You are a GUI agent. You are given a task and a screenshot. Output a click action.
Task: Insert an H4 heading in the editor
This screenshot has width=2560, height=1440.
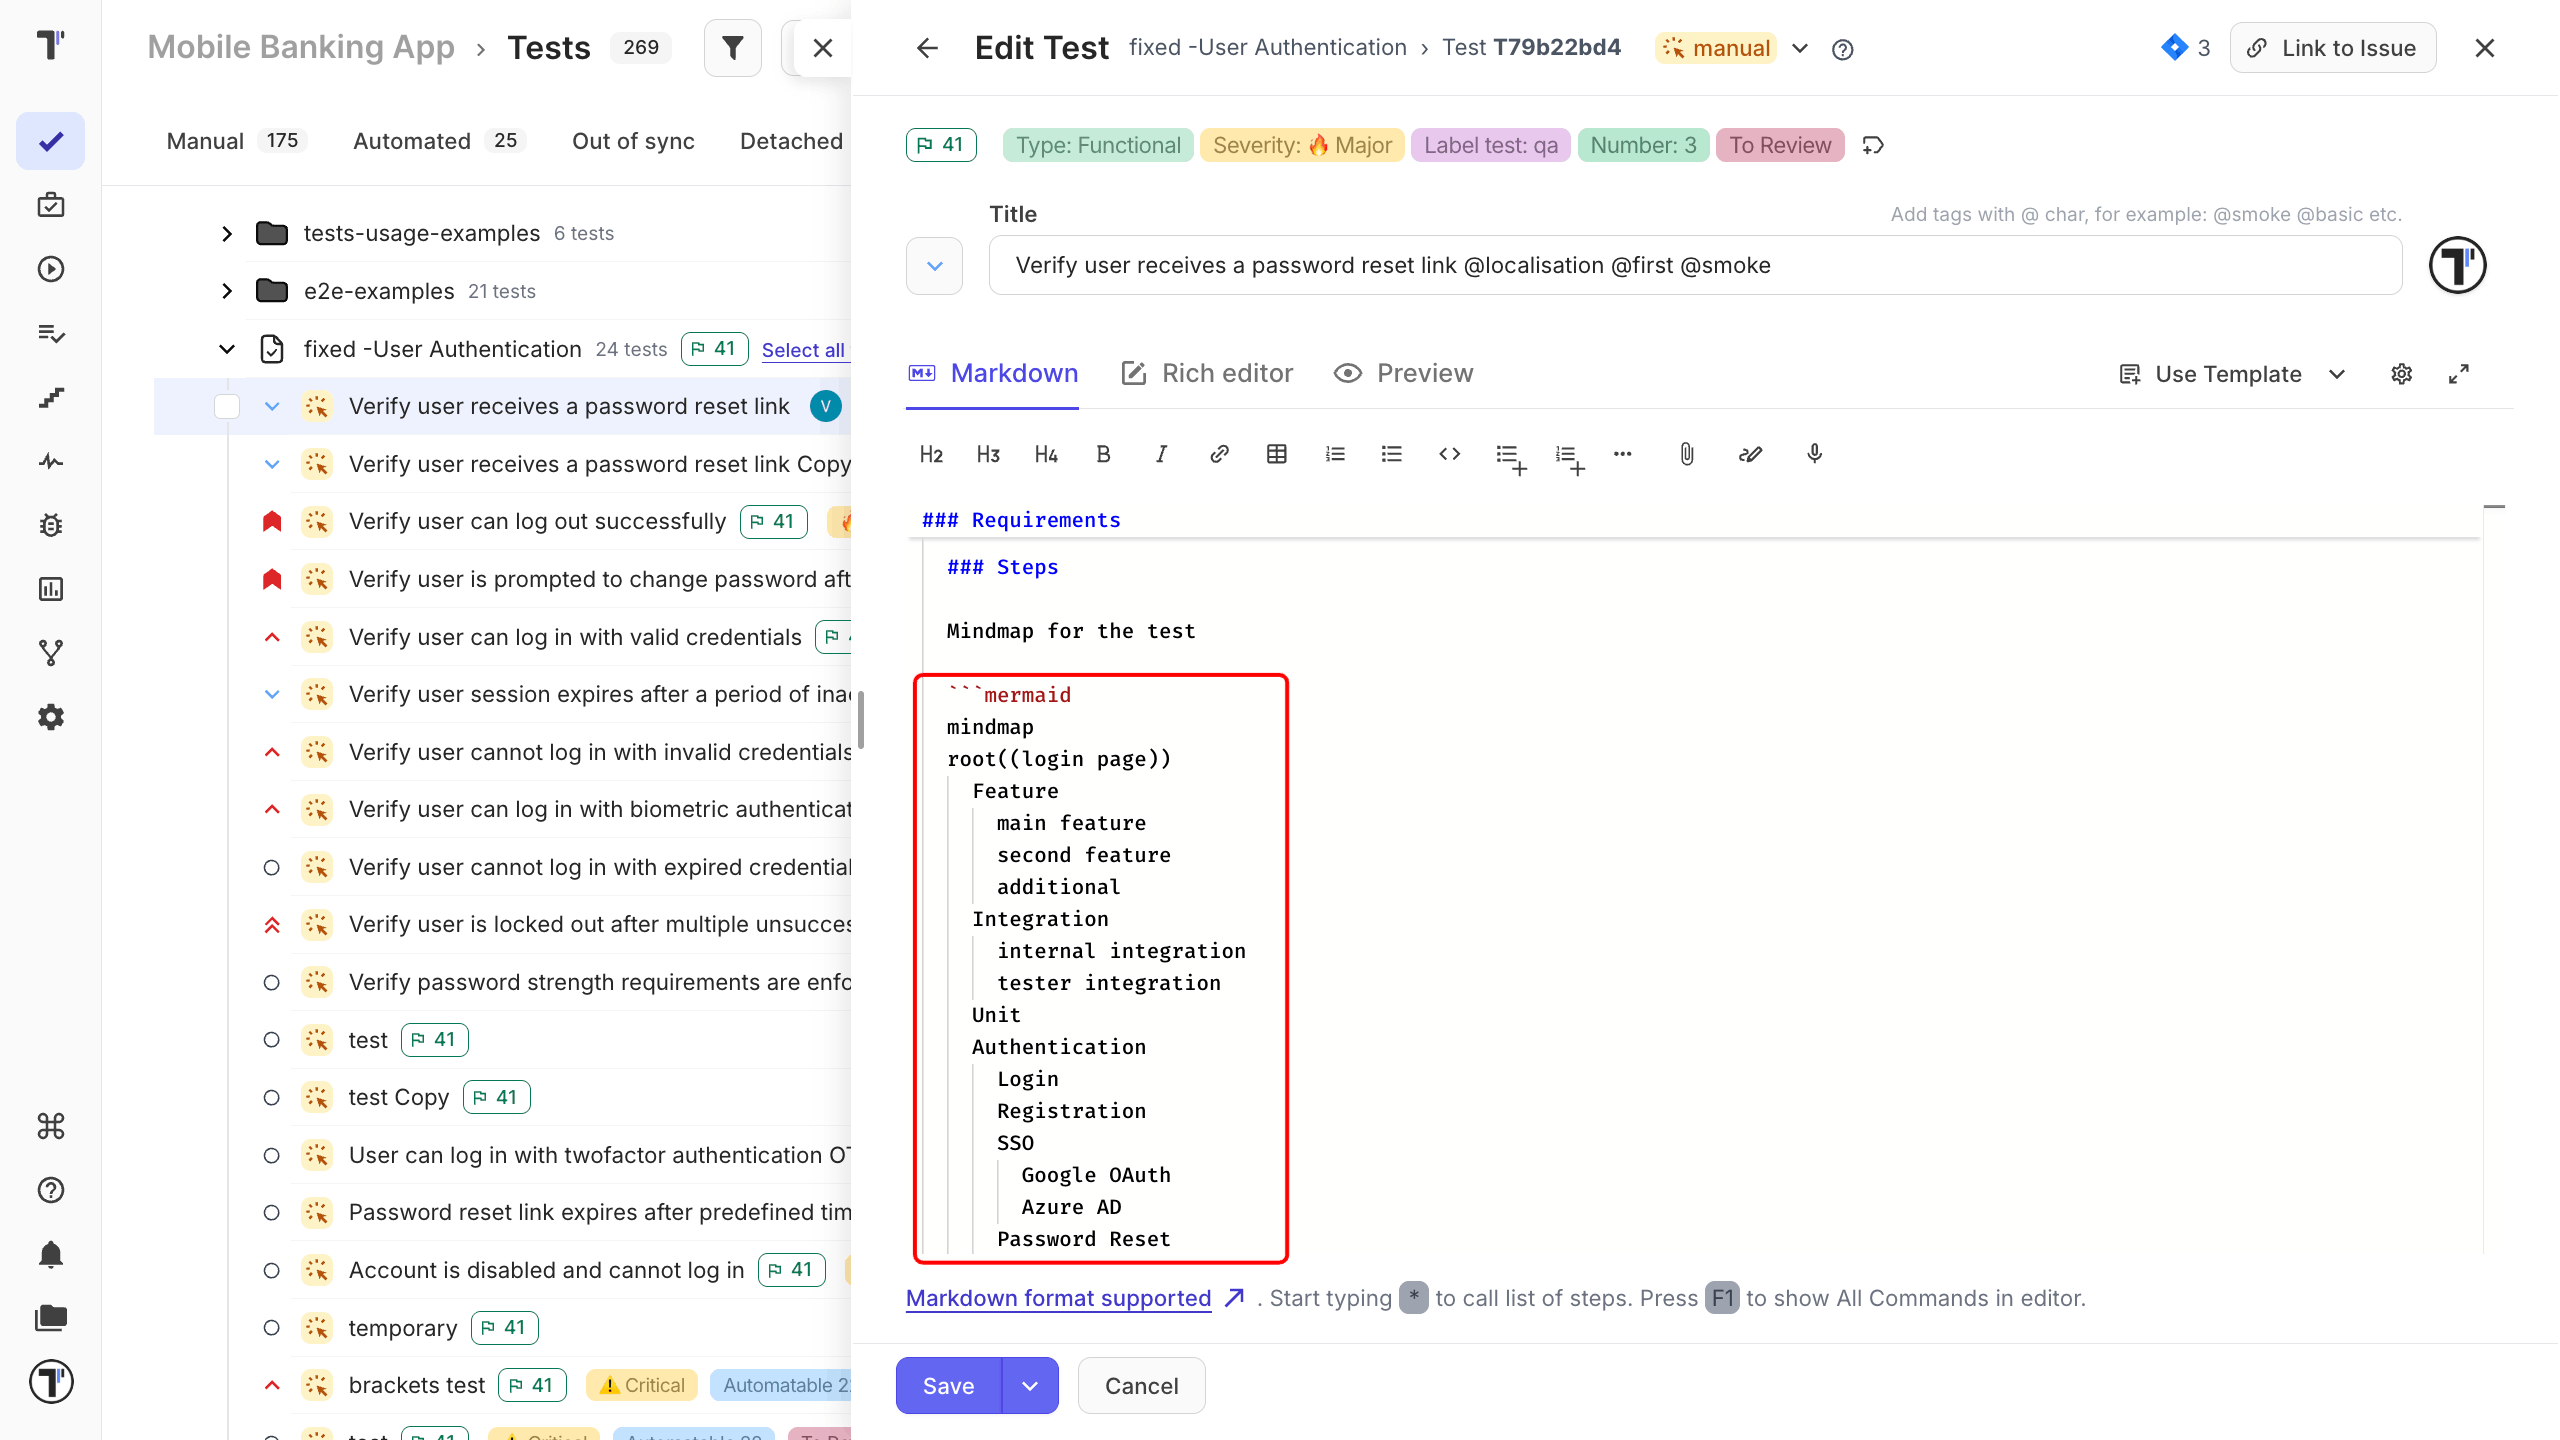1046,455
